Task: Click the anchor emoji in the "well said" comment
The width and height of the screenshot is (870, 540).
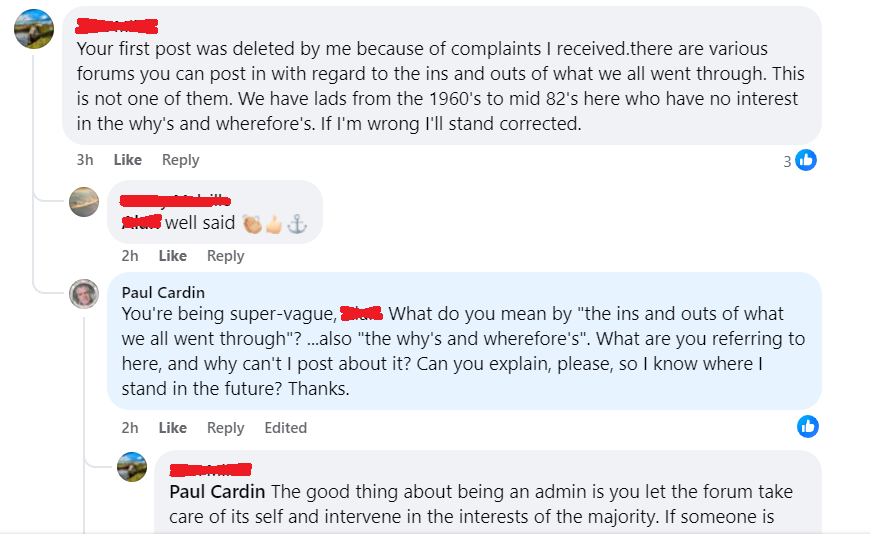Action: (x=296, y=224)
